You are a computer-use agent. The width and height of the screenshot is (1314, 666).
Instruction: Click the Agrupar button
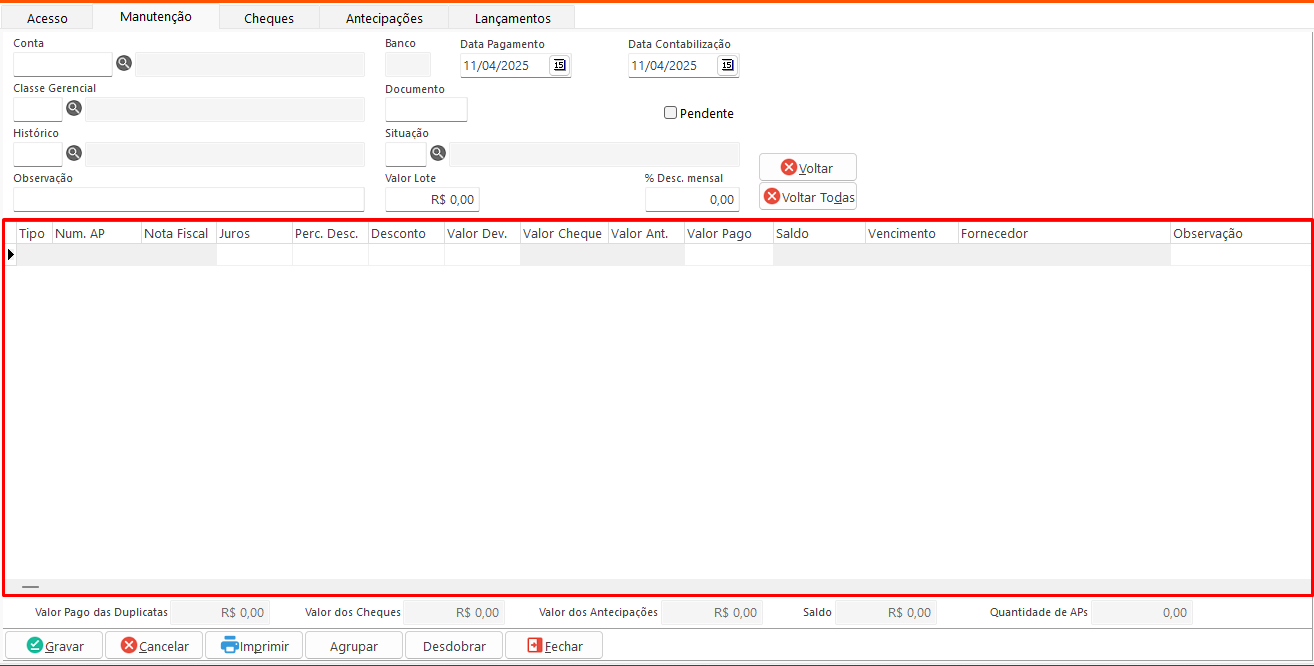click(x=354, y=646)
